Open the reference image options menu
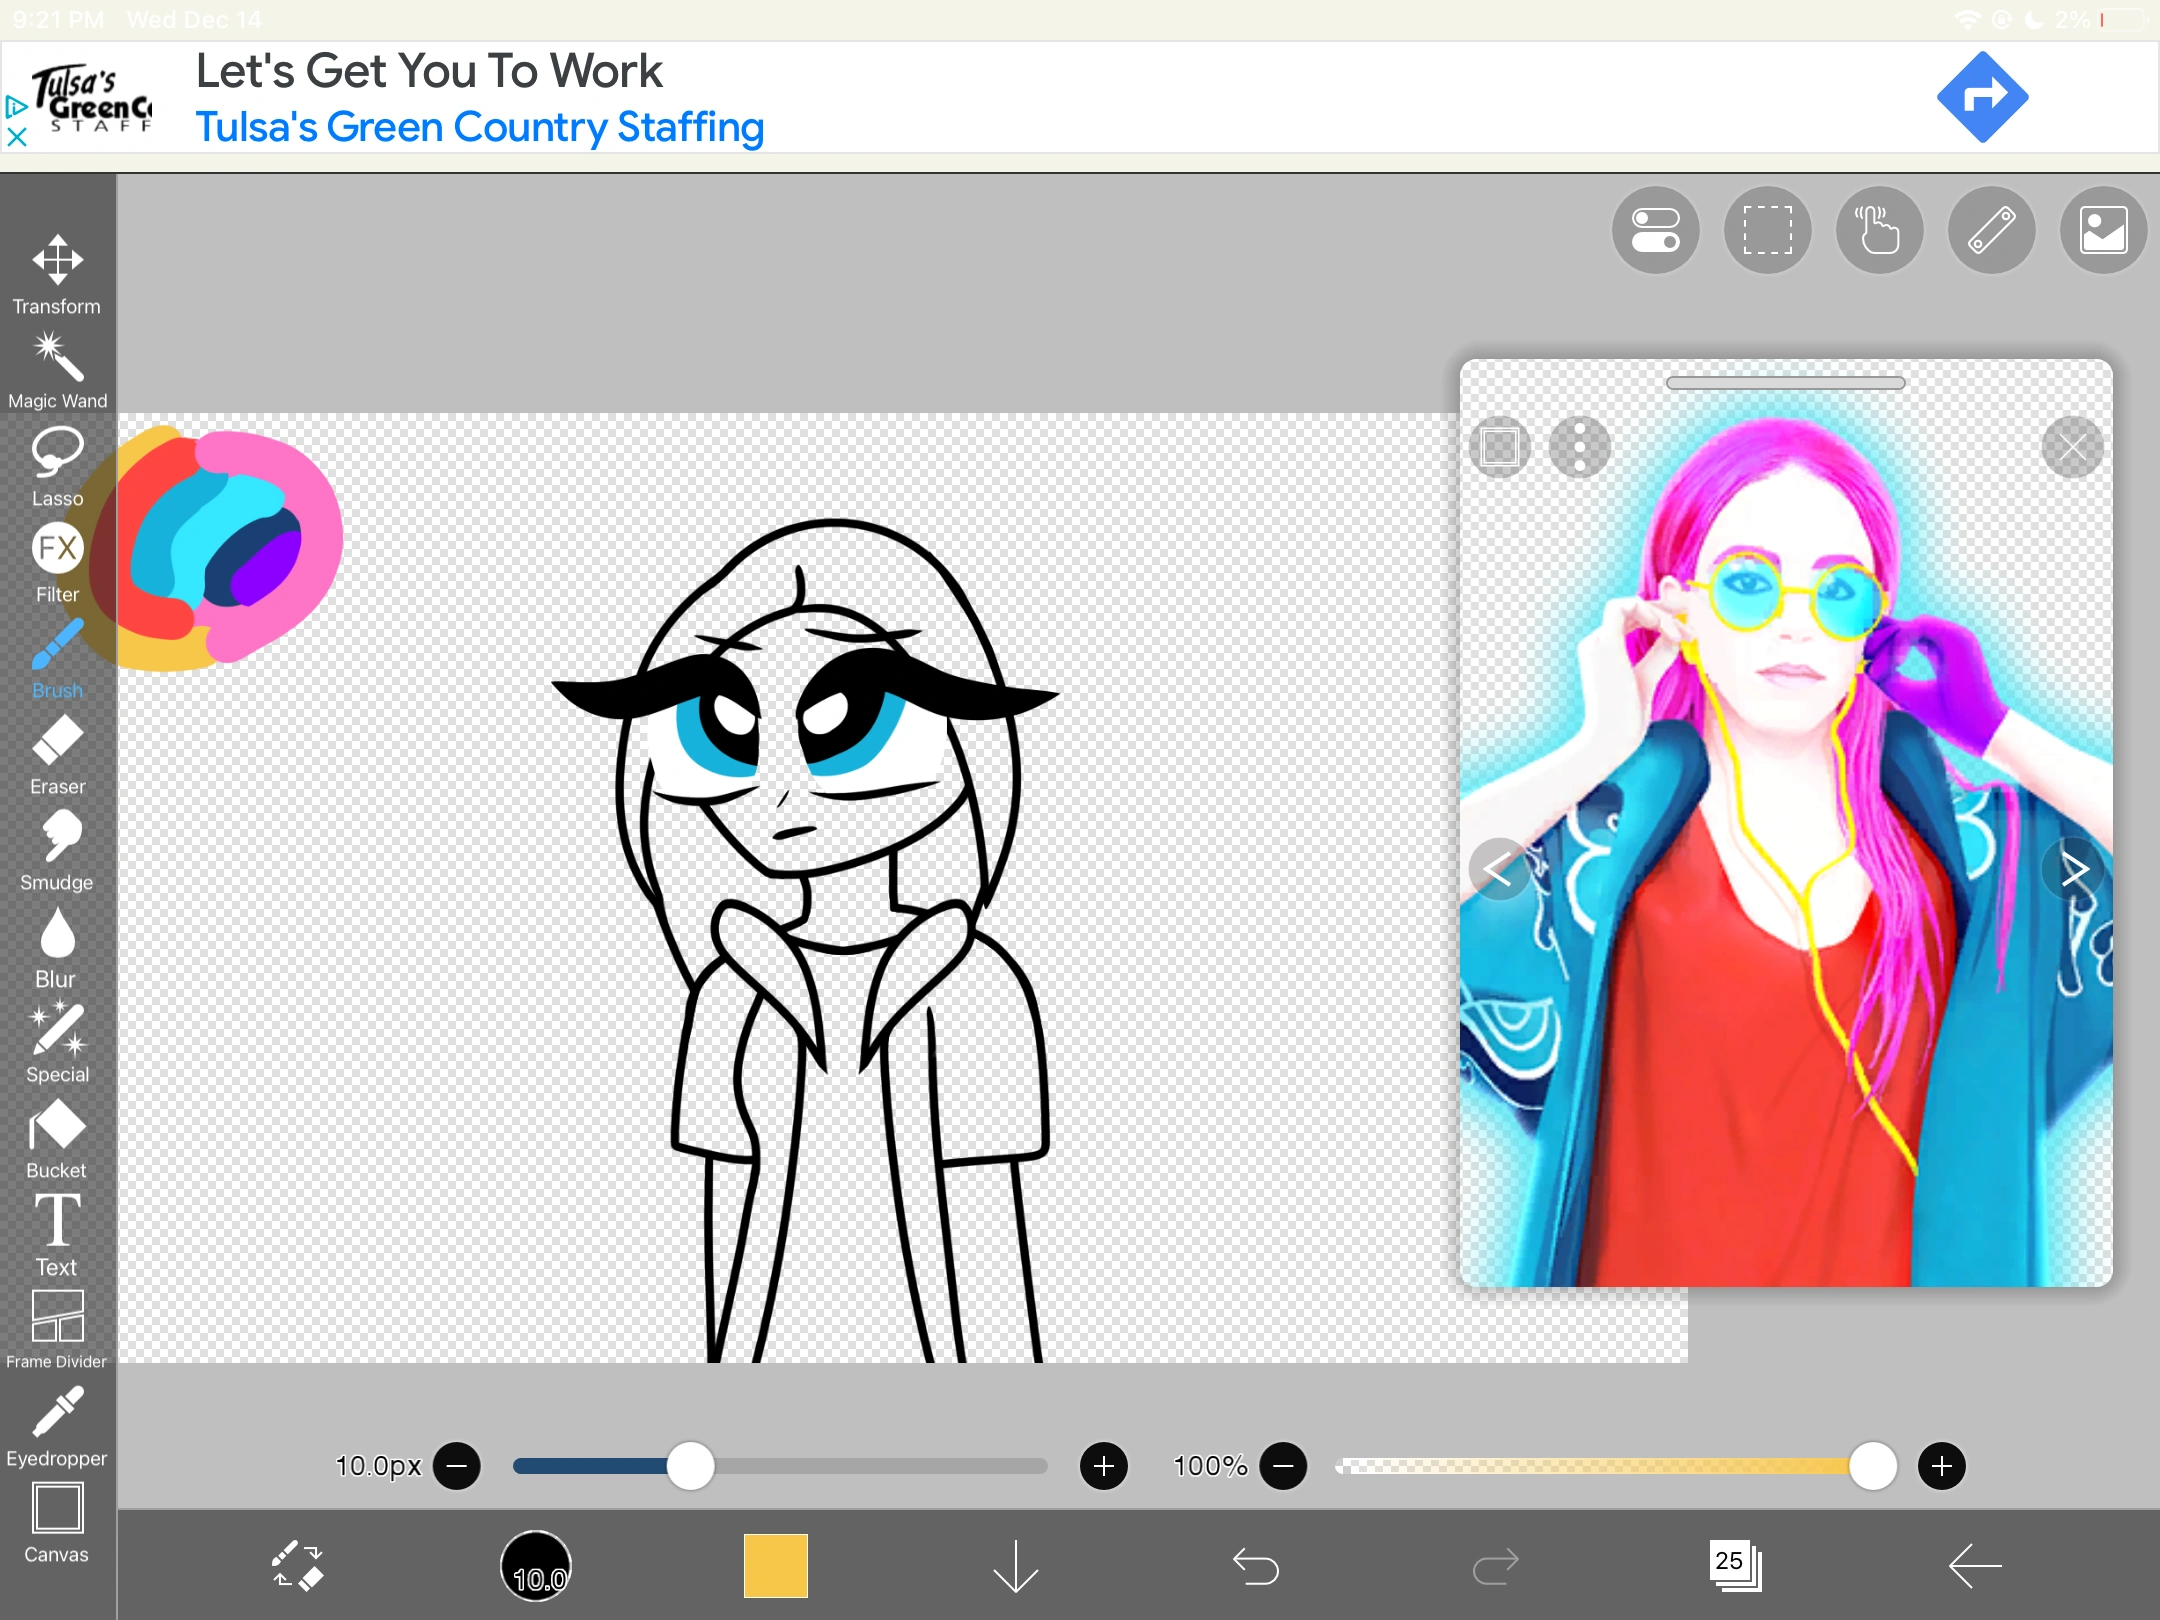This screenshot has width=2160, height=1620. tap(1578, 447)
